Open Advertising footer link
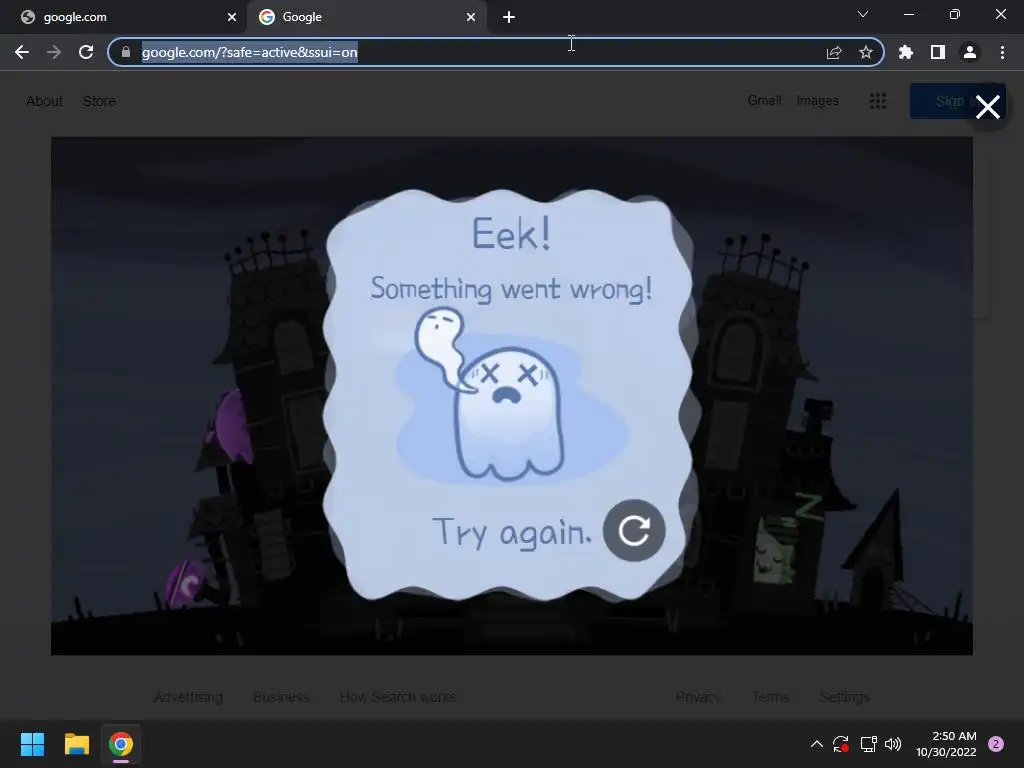This screenshot has height=768, width=1024. (x=188, y=697)
